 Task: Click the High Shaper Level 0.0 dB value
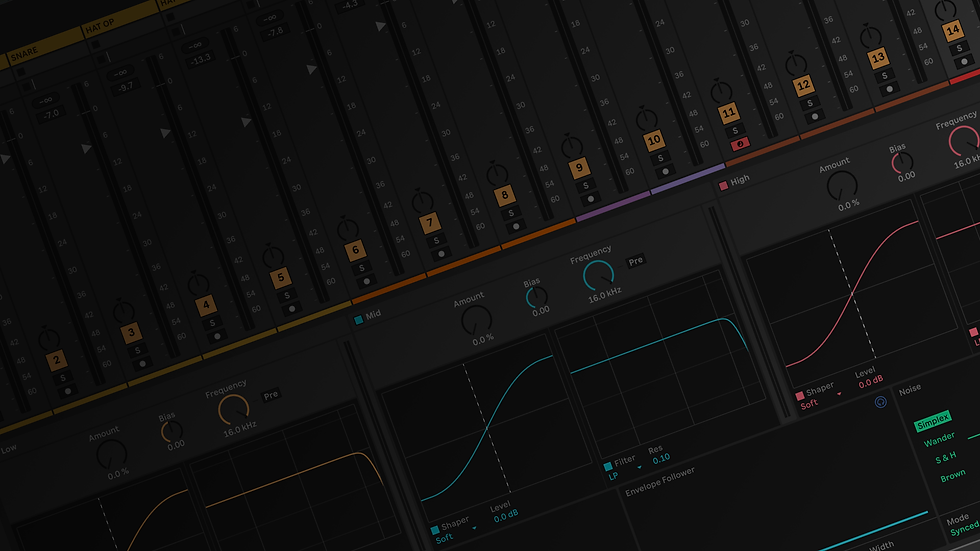click(871, 381)
